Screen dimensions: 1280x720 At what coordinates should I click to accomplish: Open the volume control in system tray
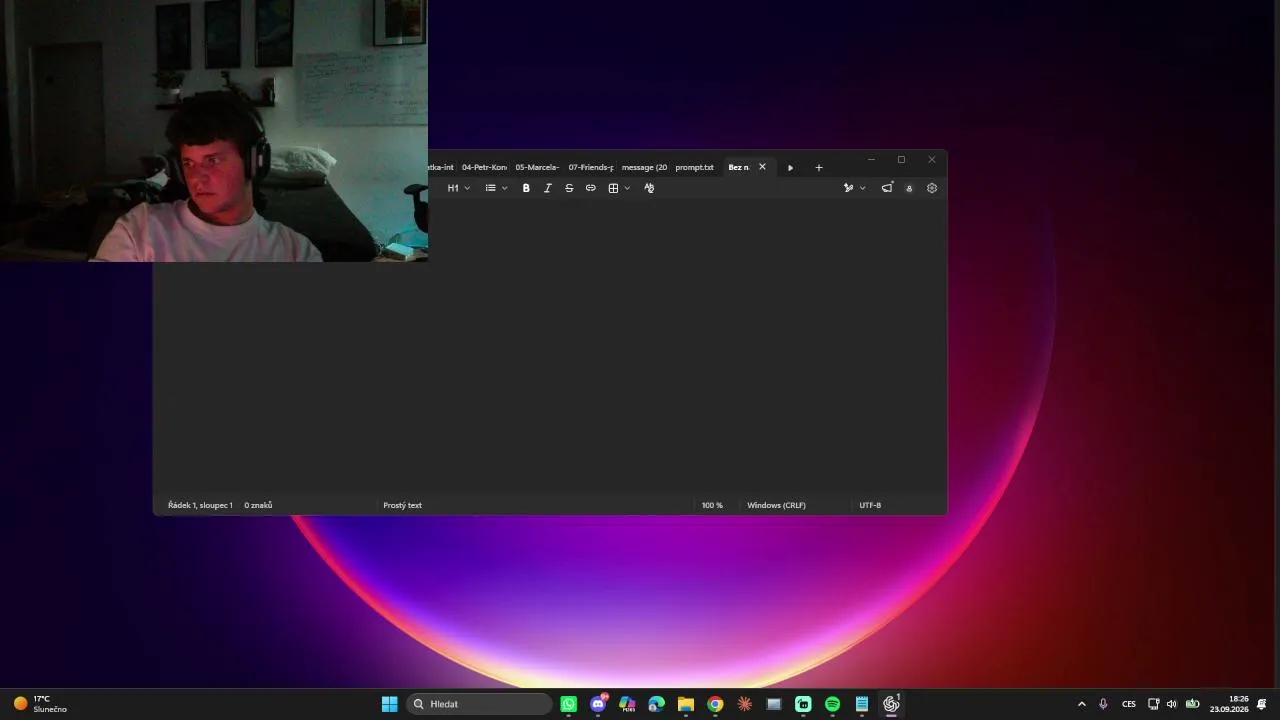tap(1172, 704)
